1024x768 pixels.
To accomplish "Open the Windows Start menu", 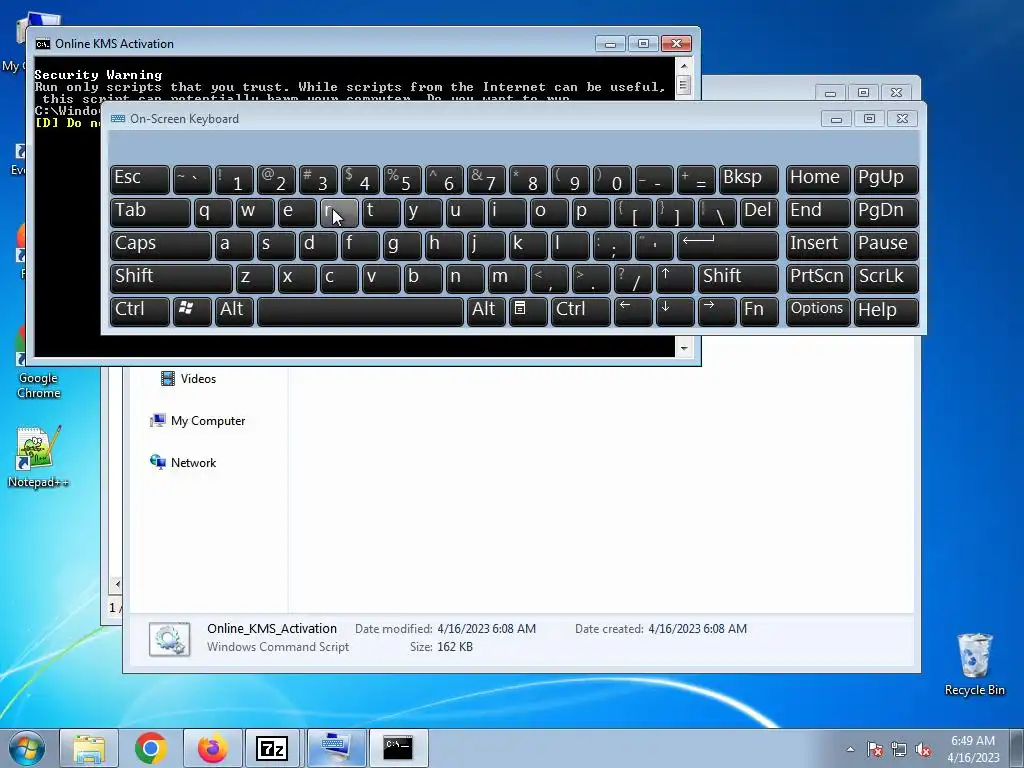I will (x=27, y=748).
